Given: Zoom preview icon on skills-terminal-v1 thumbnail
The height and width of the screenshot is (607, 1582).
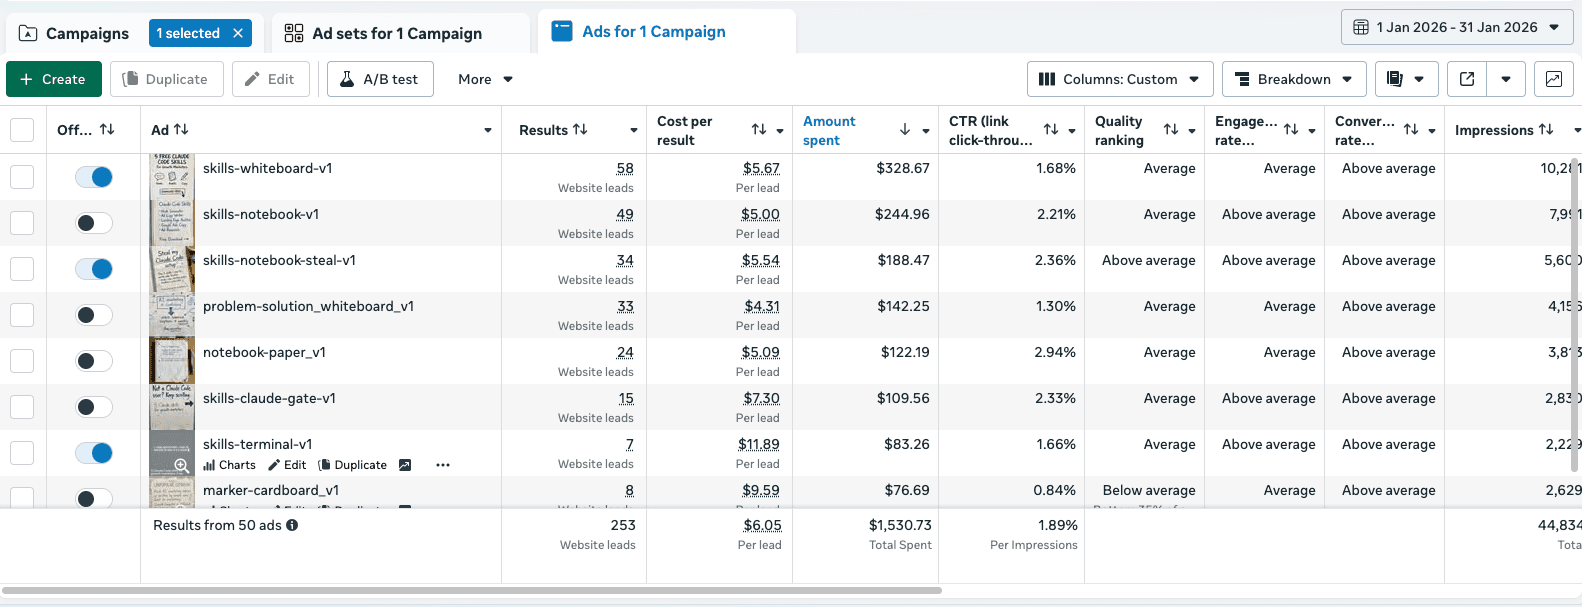Looking at the screenshot, I should pos(181,466).
